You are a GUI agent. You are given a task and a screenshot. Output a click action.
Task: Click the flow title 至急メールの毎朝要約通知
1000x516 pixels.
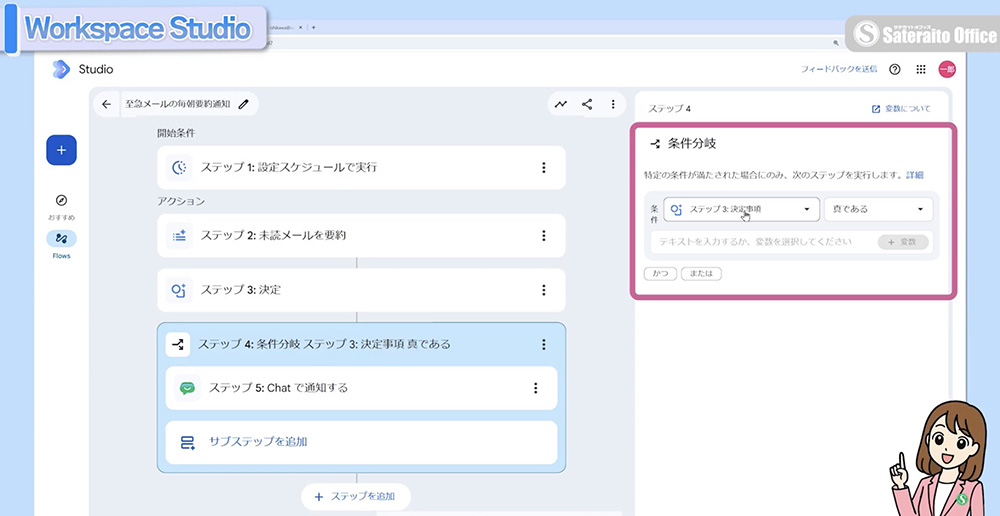click(x=178, y=105)
